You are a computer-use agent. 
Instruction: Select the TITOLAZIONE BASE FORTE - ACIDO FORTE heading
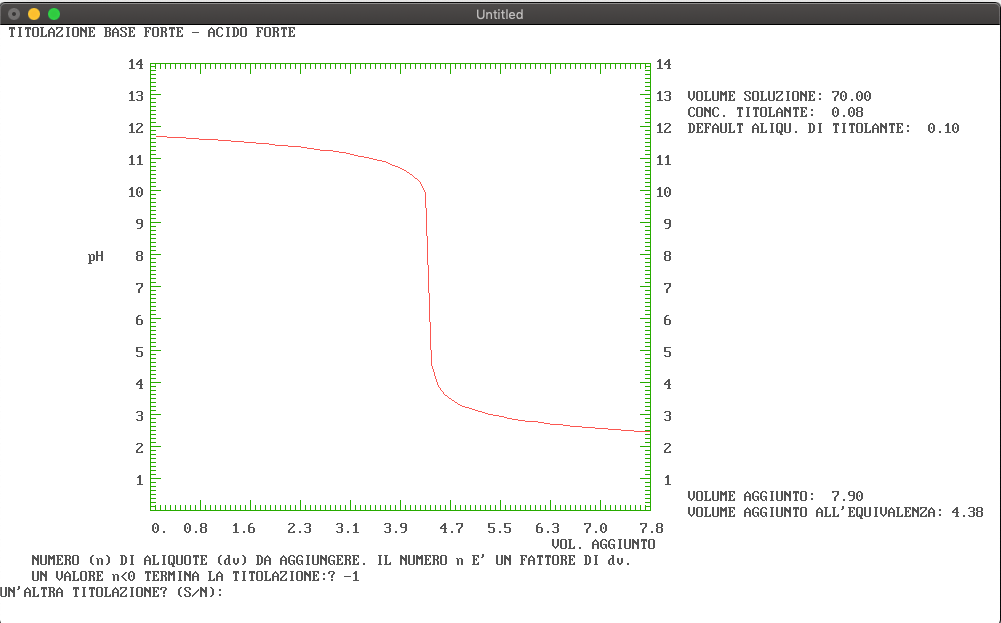pyautogui.click(x=152, y=32)
